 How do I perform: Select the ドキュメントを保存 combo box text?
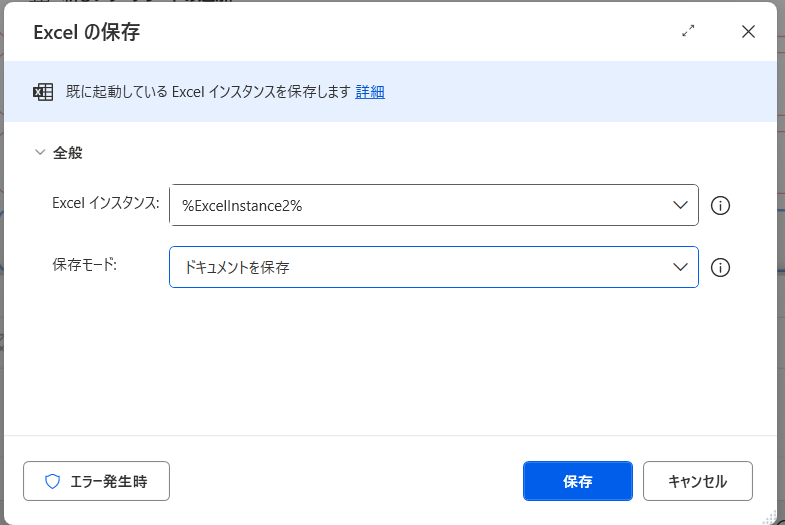click(420, 267)
